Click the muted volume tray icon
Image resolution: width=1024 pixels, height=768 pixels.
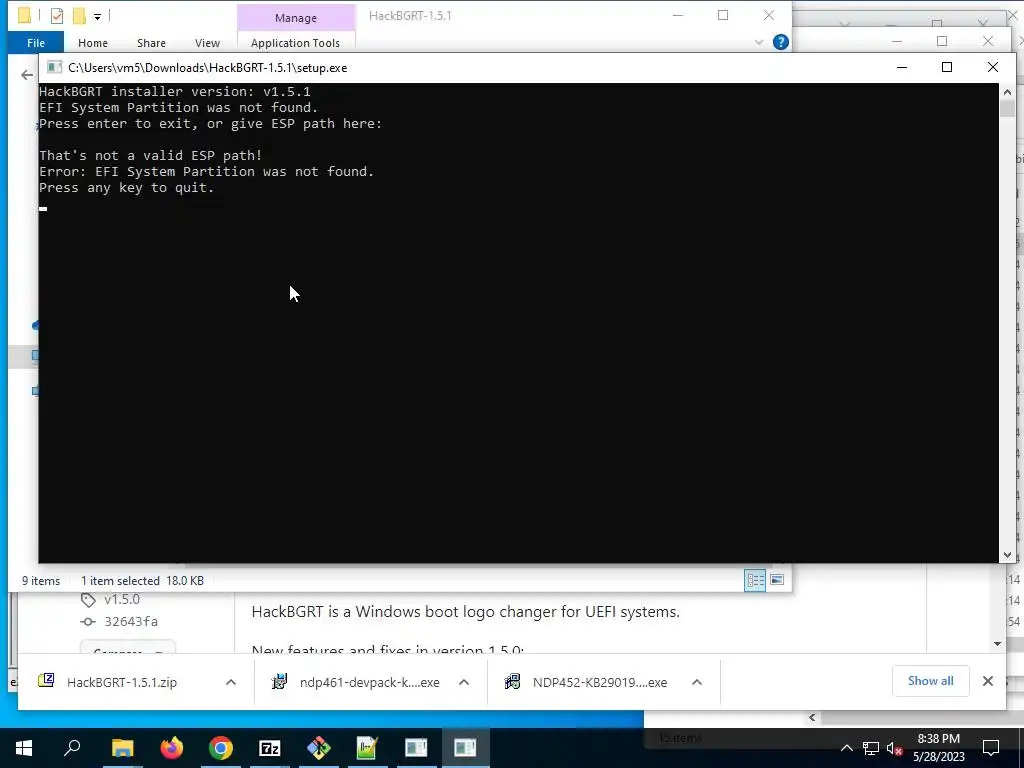894,748
